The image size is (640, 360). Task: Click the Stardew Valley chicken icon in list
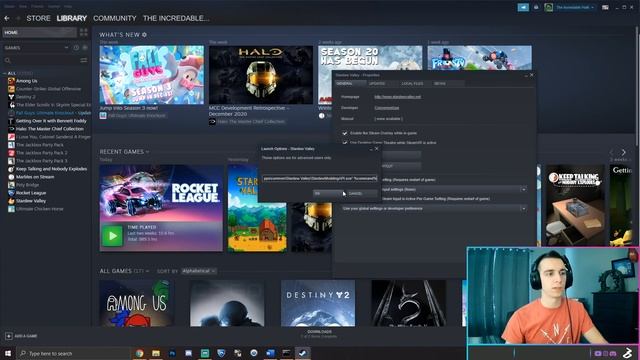[11, 201]
